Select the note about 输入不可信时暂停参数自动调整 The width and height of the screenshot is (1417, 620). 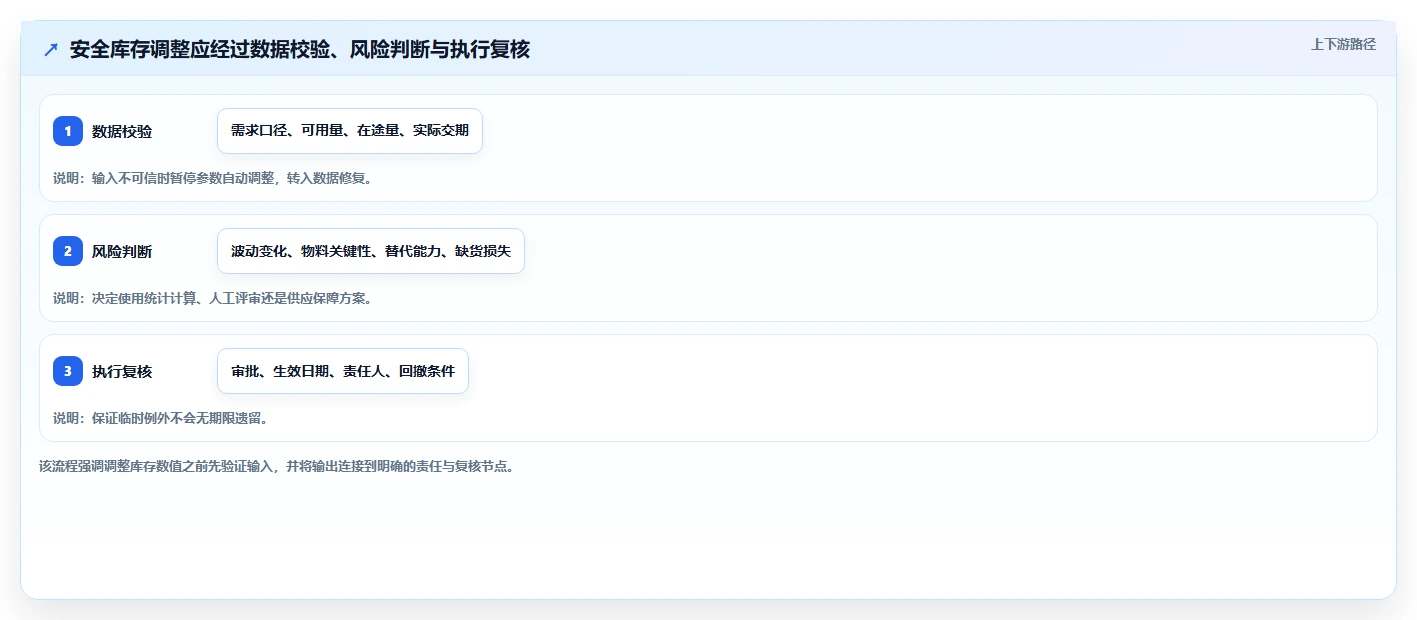click(212, 178)
